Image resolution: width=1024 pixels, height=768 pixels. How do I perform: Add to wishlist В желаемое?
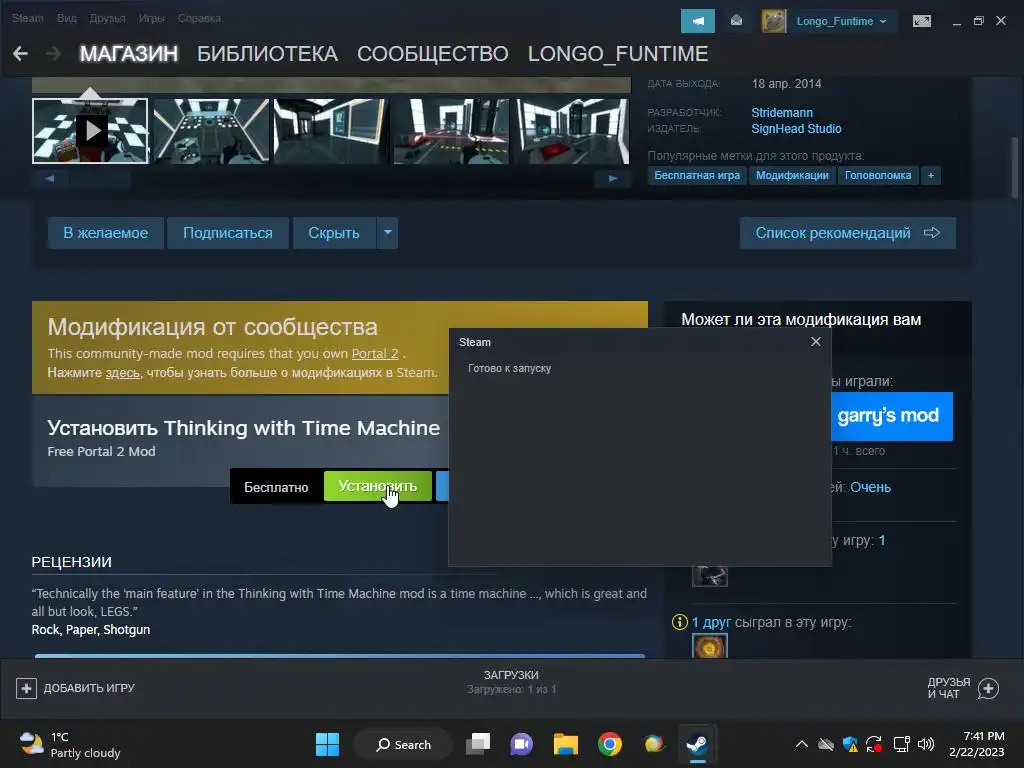tap(105, 233)
